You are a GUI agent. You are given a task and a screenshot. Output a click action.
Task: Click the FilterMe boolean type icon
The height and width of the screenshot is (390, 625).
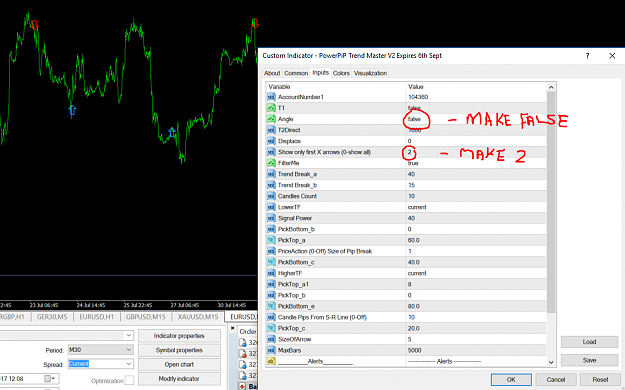[x=271, y=163]
